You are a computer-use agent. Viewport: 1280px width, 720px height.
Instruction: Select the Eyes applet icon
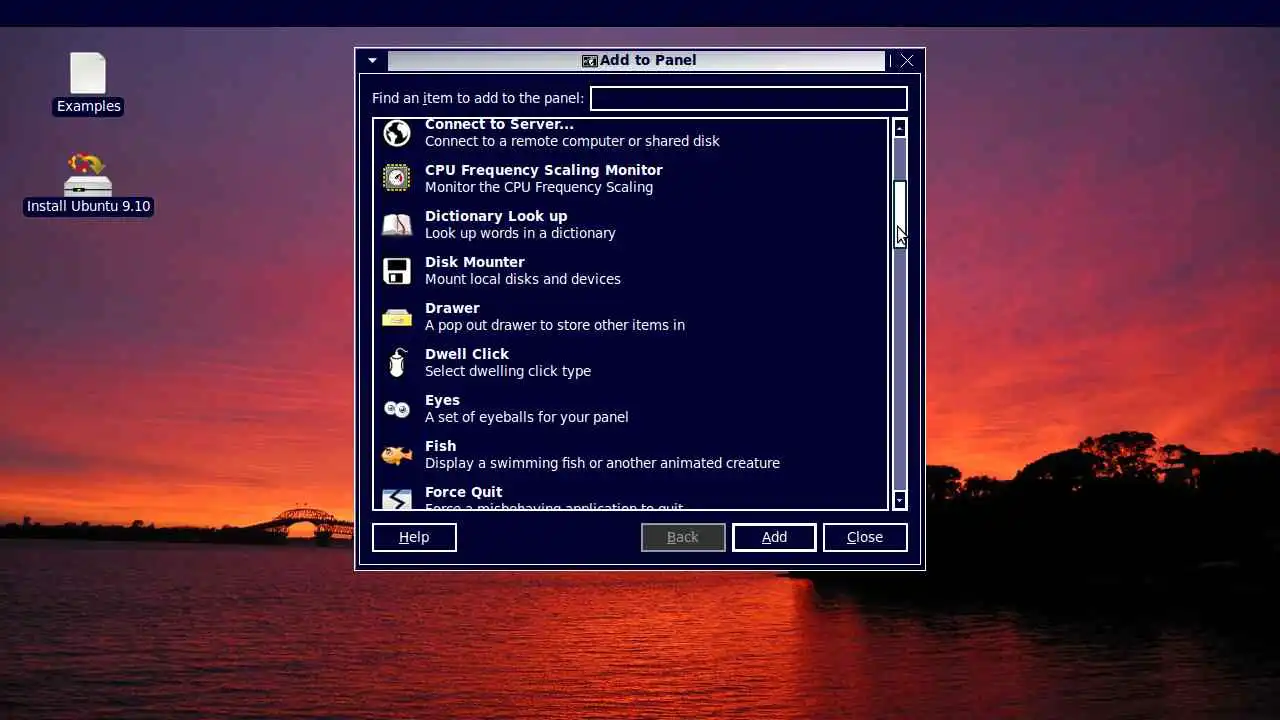click(397, 409)
